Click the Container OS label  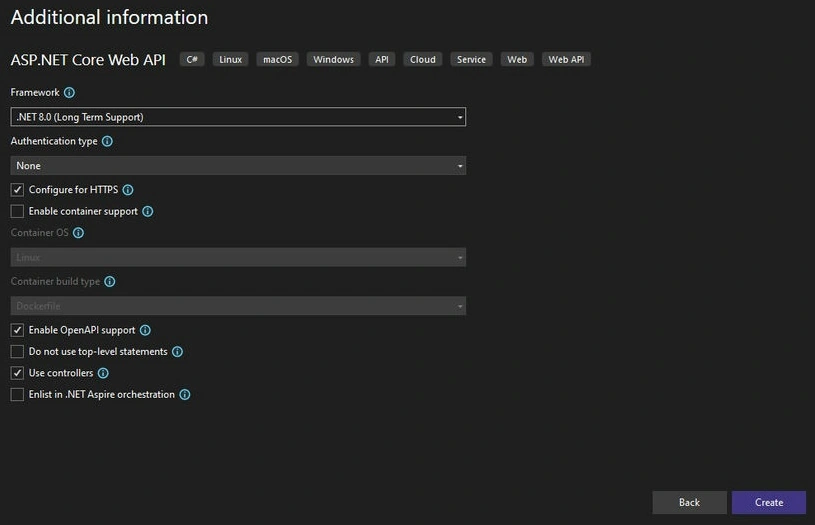point(40,233)
